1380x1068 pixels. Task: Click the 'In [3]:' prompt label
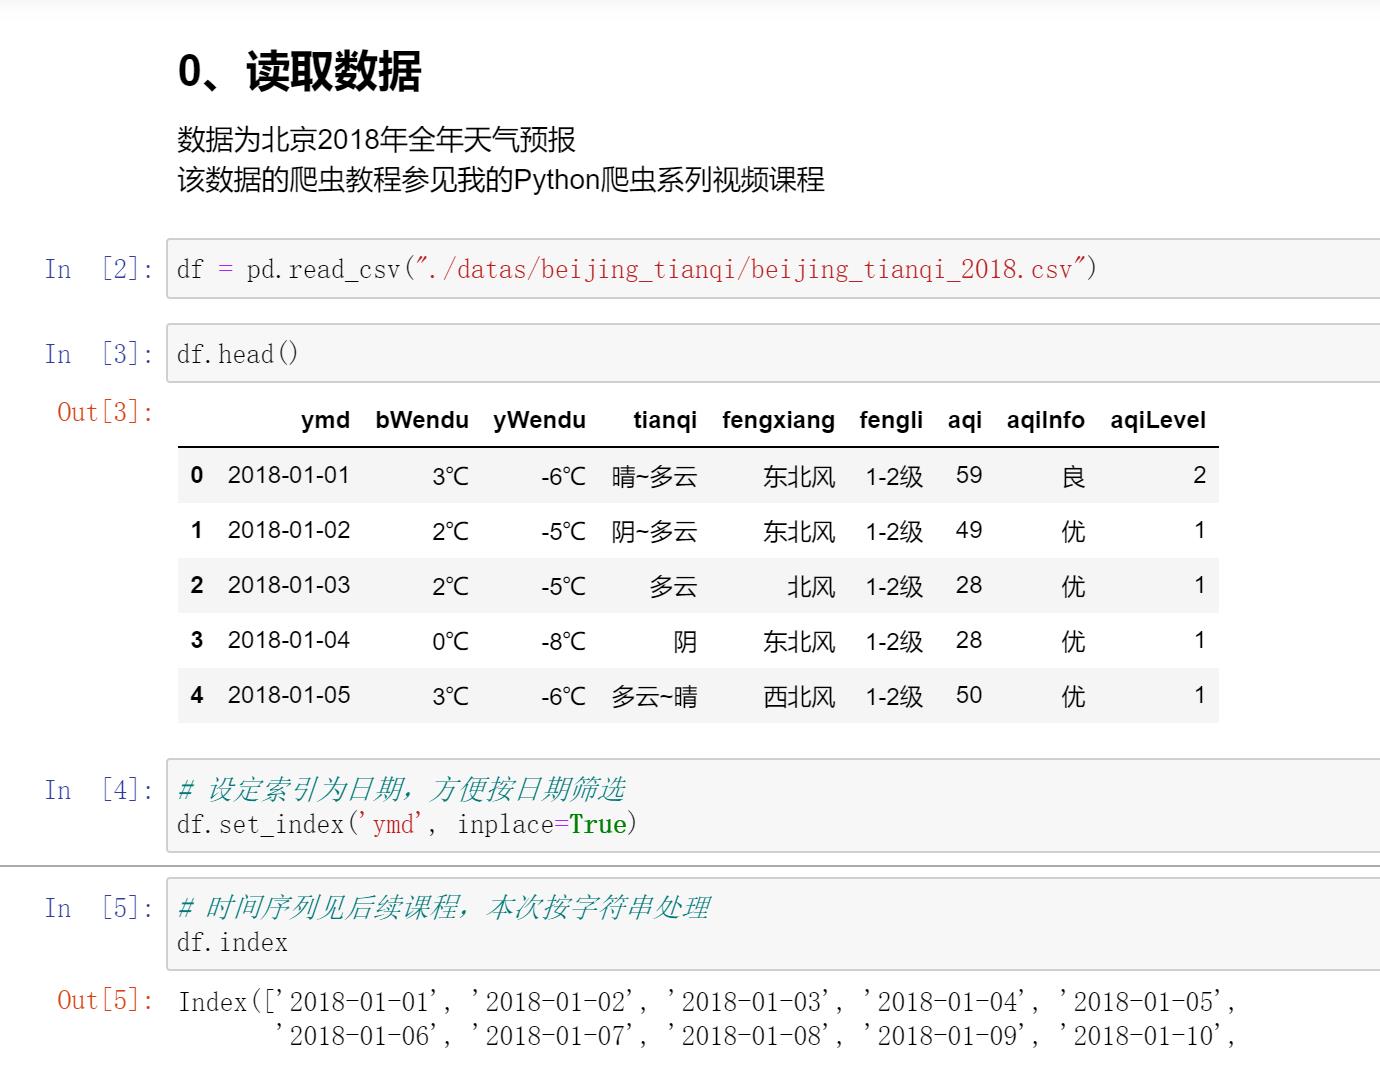(99, 354)
